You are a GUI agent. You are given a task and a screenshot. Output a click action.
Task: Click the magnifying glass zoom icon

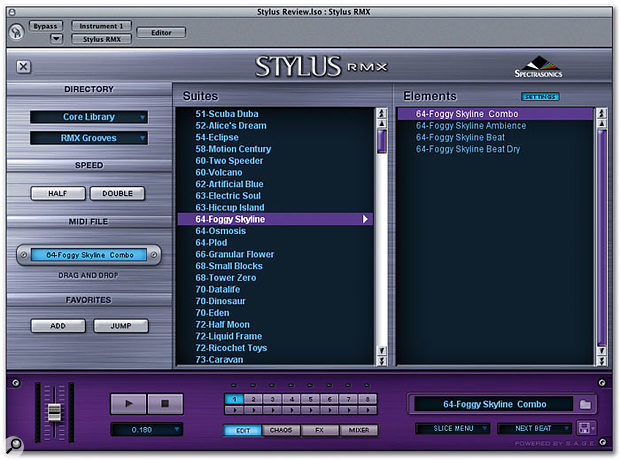[14, 445]
